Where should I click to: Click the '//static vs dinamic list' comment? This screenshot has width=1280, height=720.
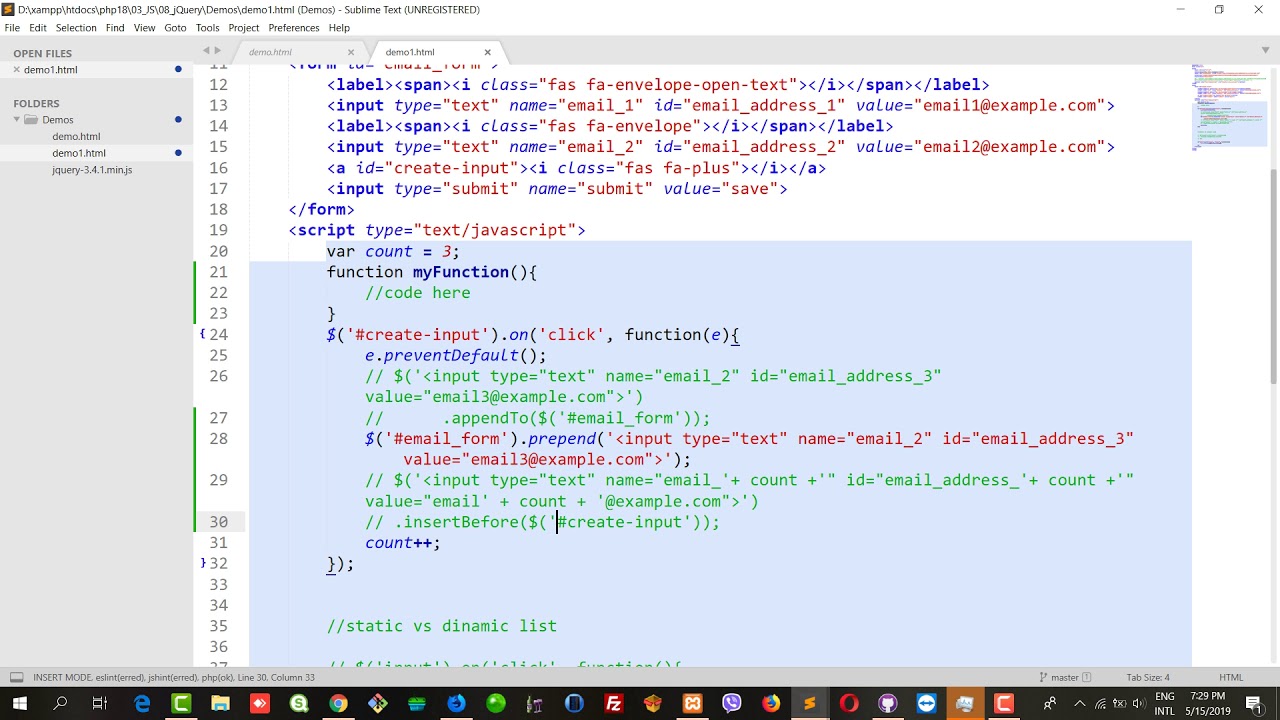click(442, 626)
